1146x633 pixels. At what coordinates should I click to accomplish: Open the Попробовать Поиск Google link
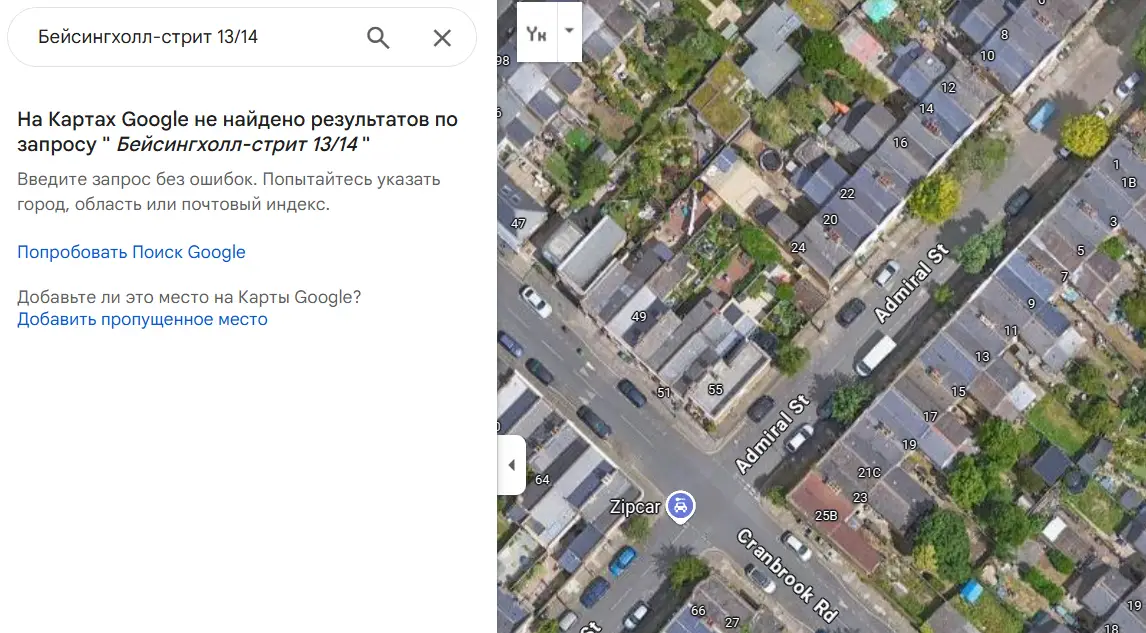tap(131, 252)
